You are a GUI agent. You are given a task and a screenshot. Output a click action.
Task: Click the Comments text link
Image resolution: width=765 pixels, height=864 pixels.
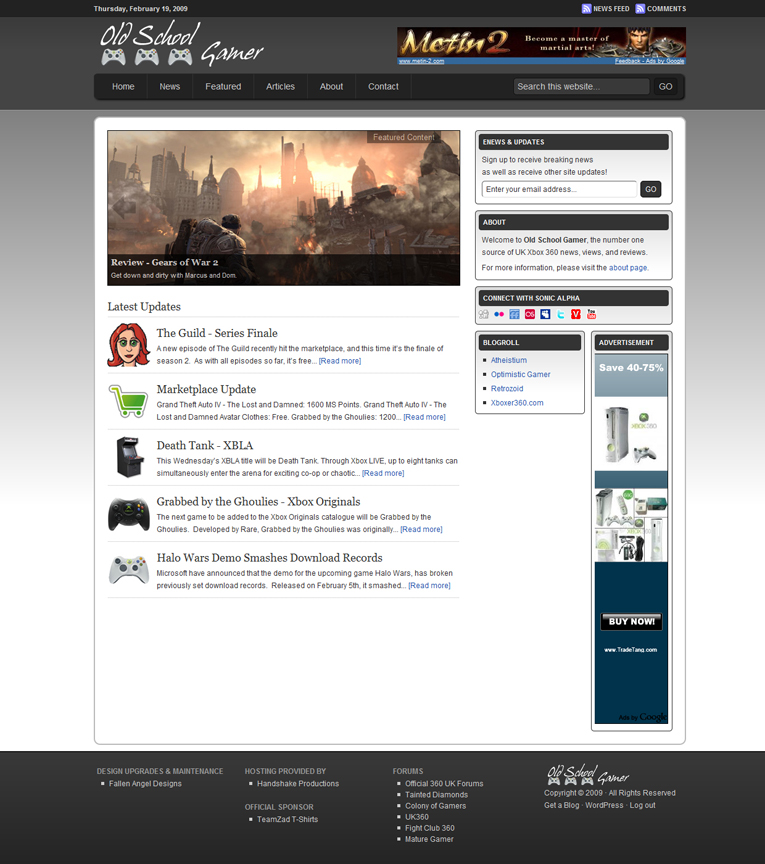click(666, 9)
